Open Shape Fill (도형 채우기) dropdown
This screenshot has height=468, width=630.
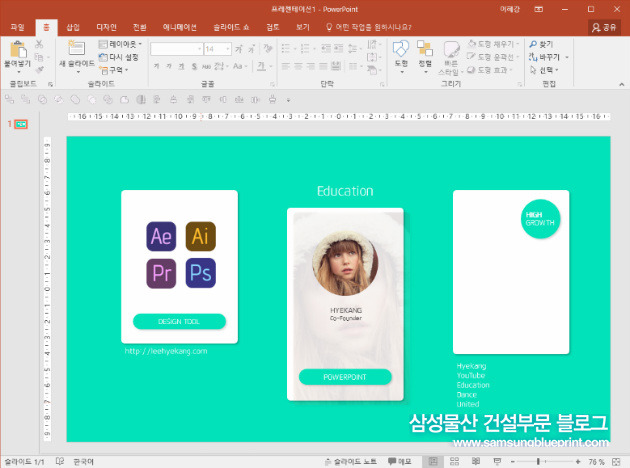click(x=494, y=44)
